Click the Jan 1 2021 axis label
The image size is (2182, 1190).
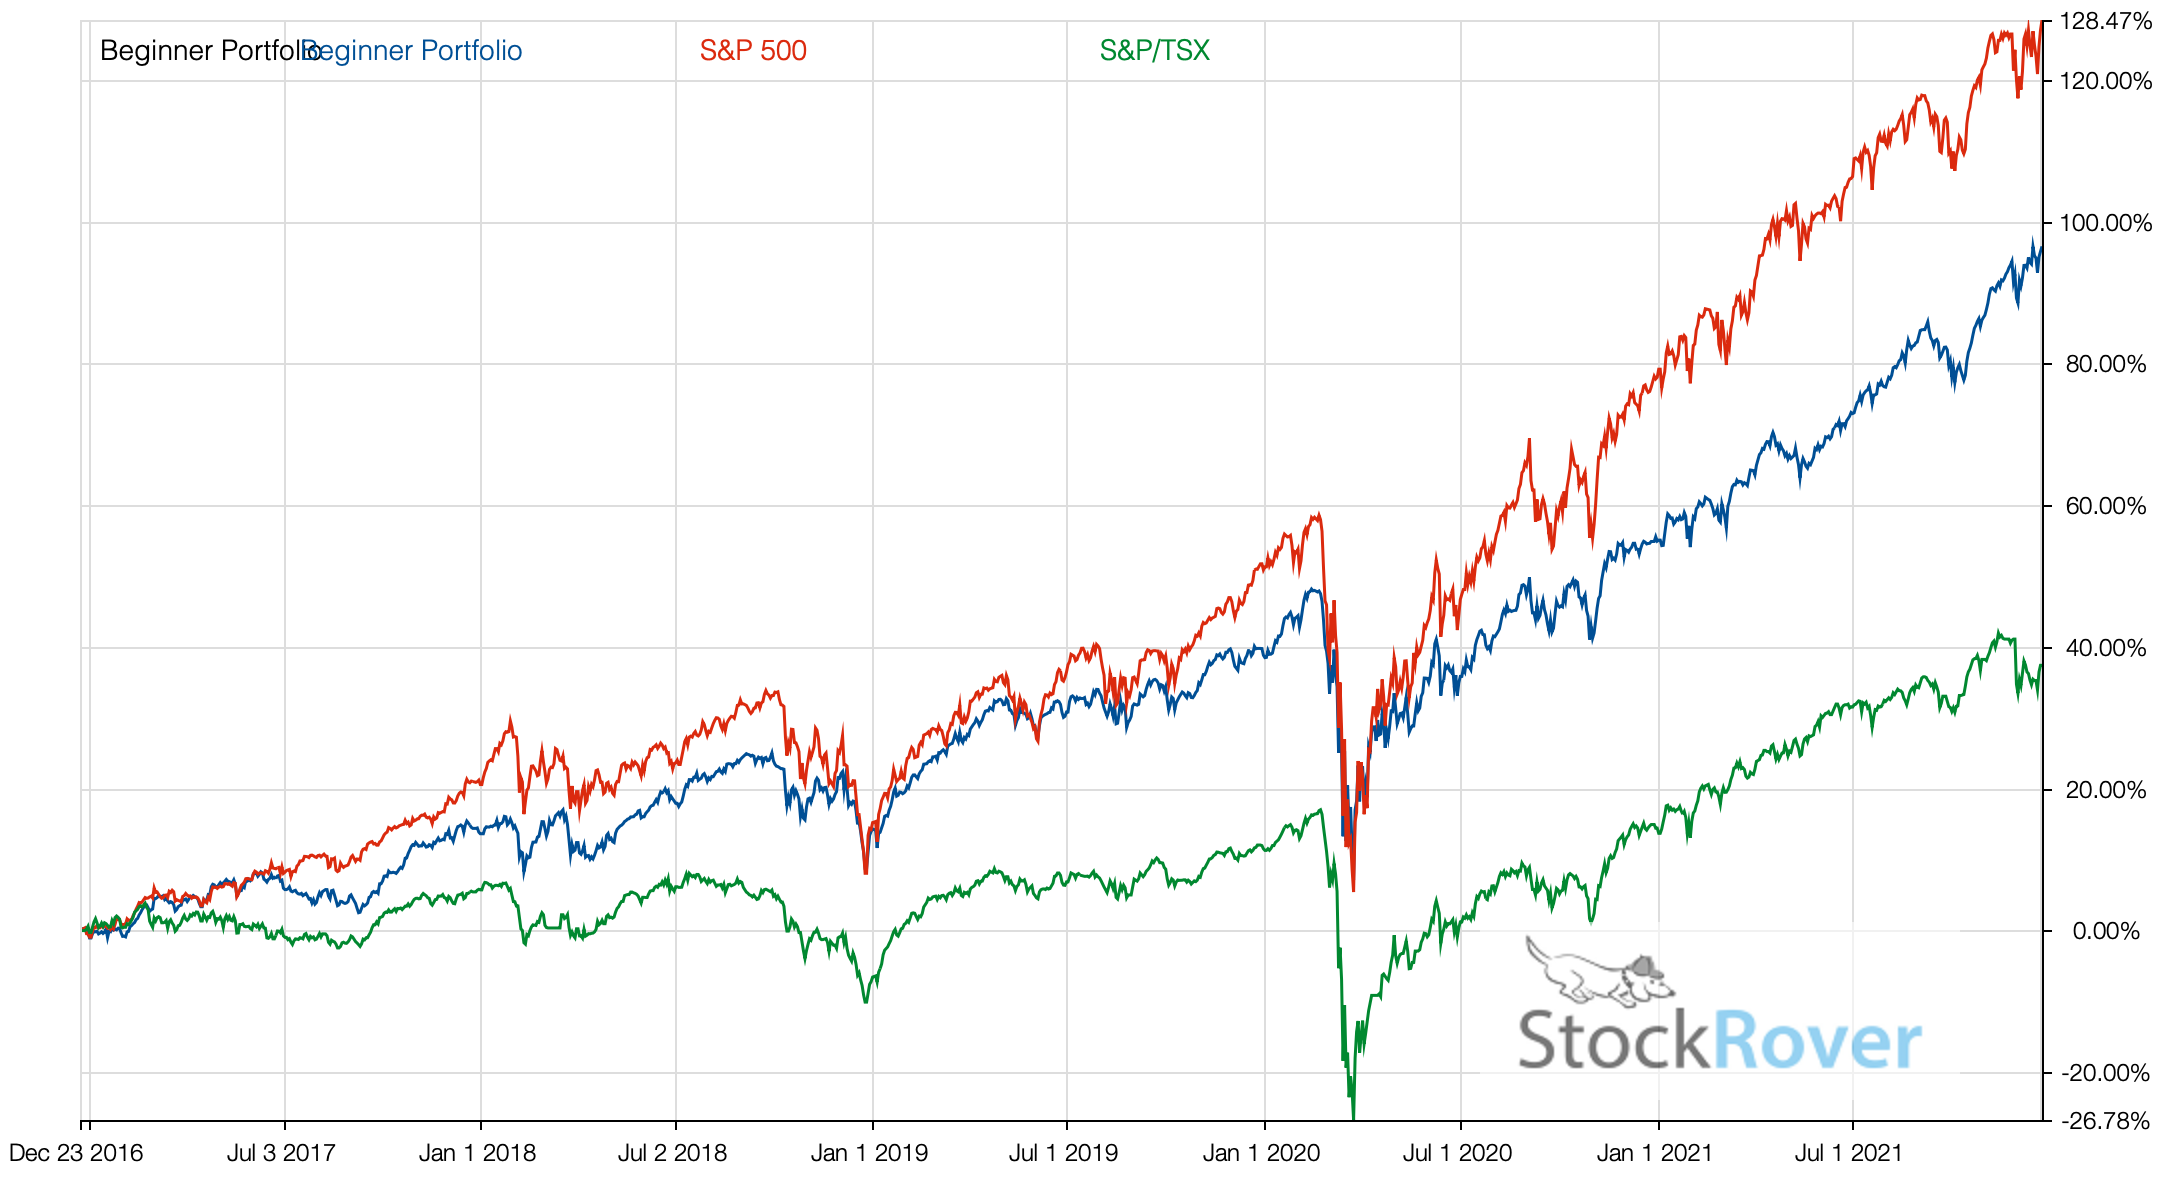click(1655, 1153)
